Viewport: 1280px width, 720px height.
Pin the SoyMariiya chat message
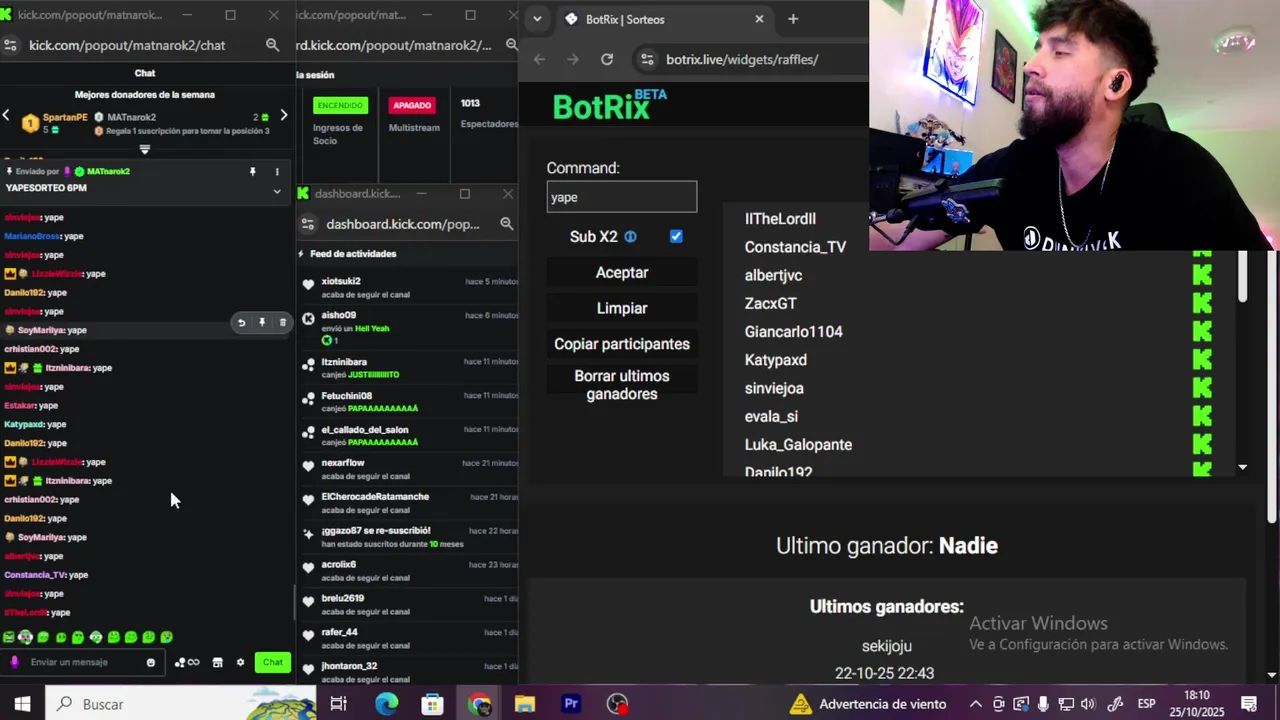pyautogui.click(x=262, y=323)
